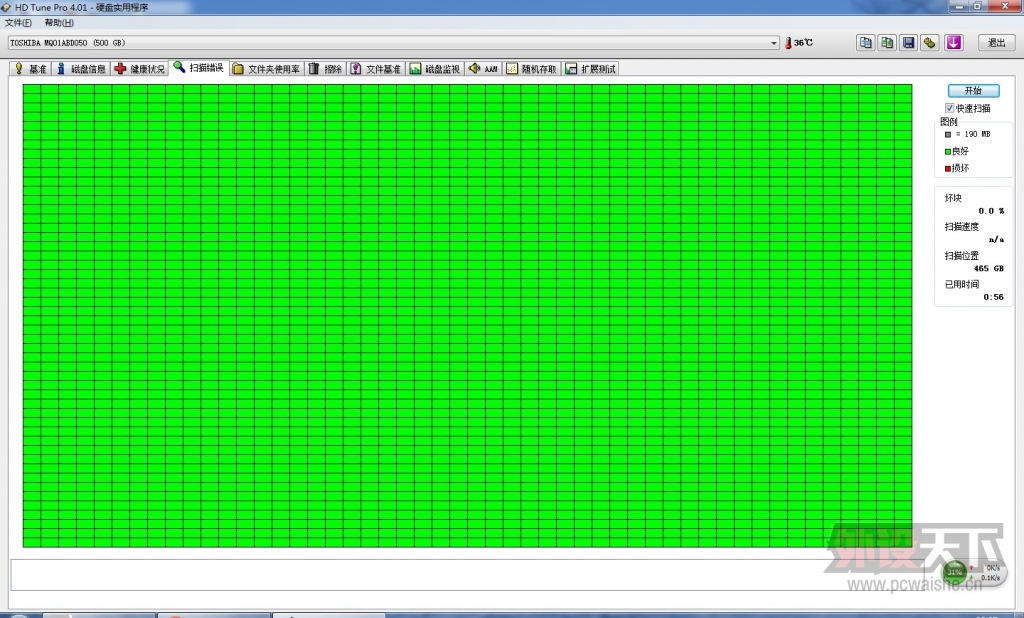Open the 帮助(H) menu
1024x618 pixels.
[59, 23]
